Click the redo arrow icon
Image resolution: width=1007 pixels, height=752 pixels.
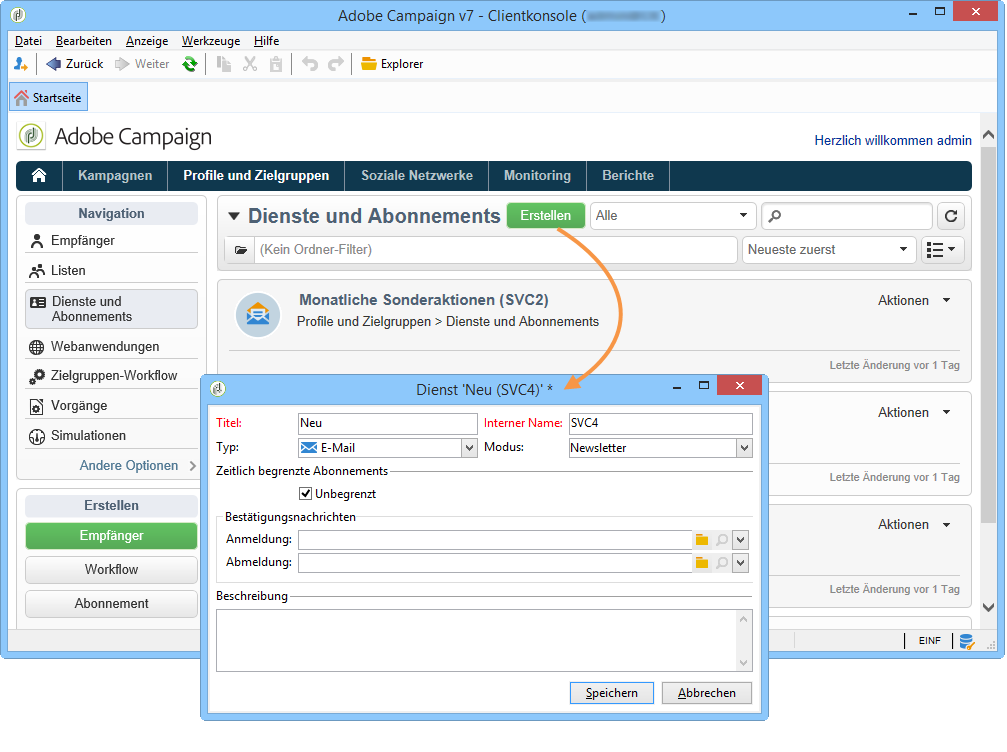(x=335, y=64)
